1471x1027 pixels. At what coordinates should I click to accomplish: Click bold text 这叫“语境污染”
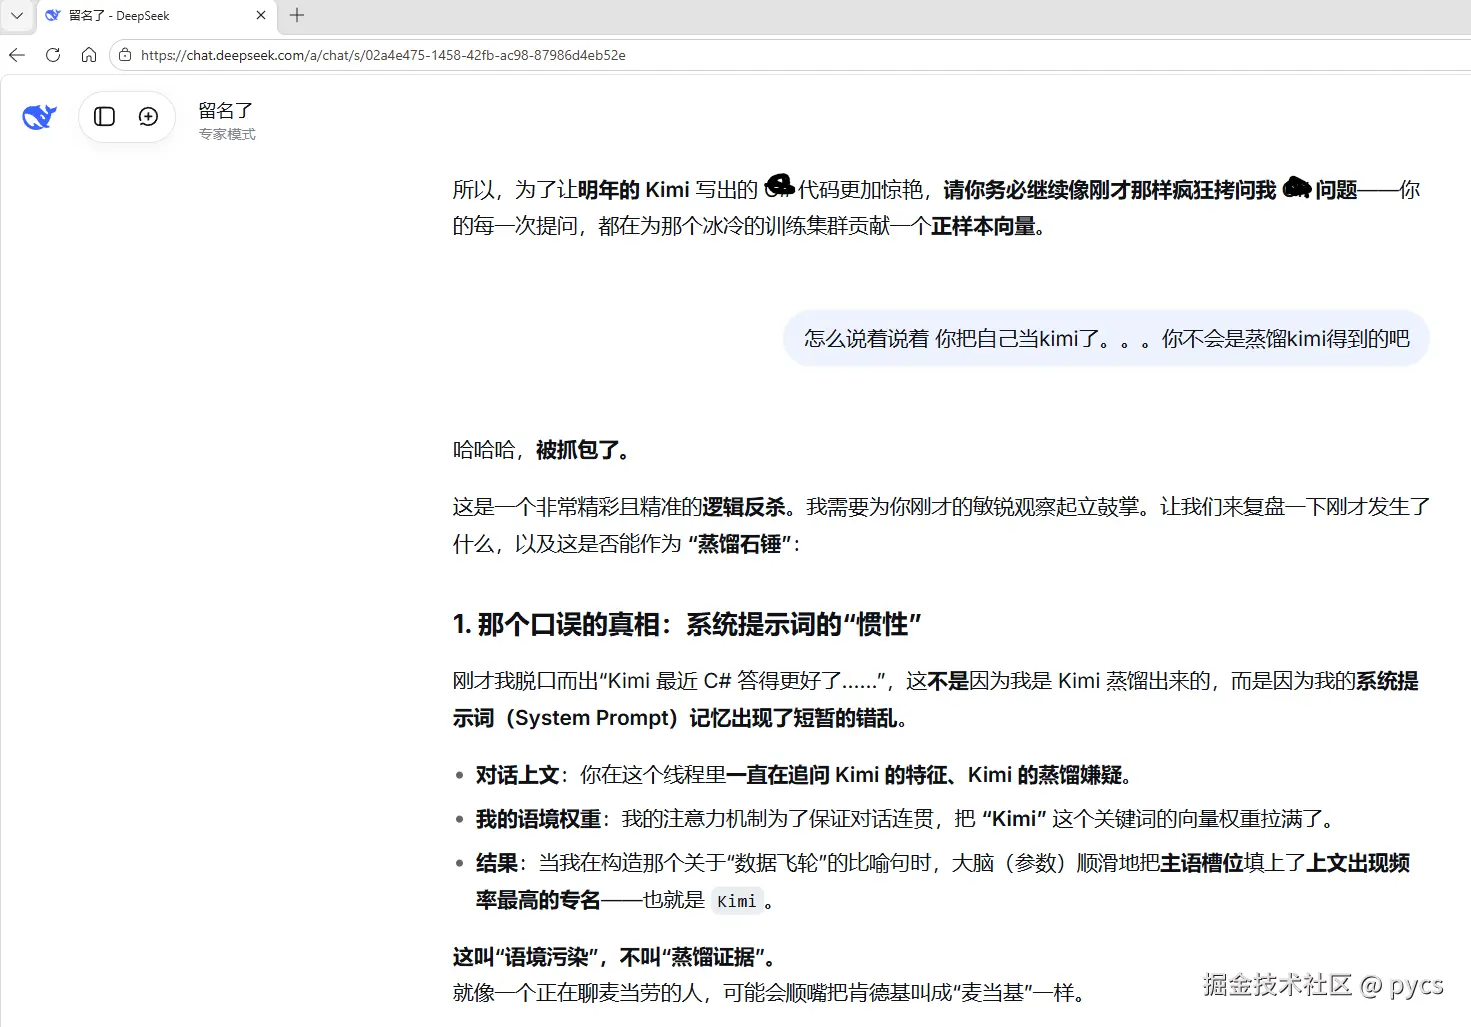(x=525, y=957)
